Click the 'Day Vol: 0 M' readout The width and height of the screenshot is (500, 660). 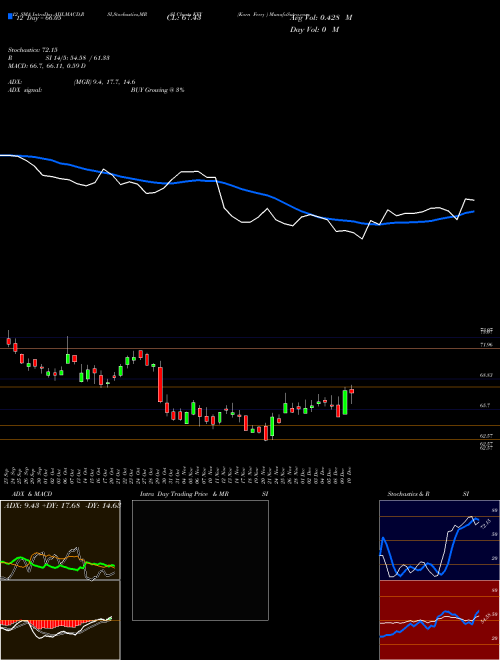coord(314,30)
